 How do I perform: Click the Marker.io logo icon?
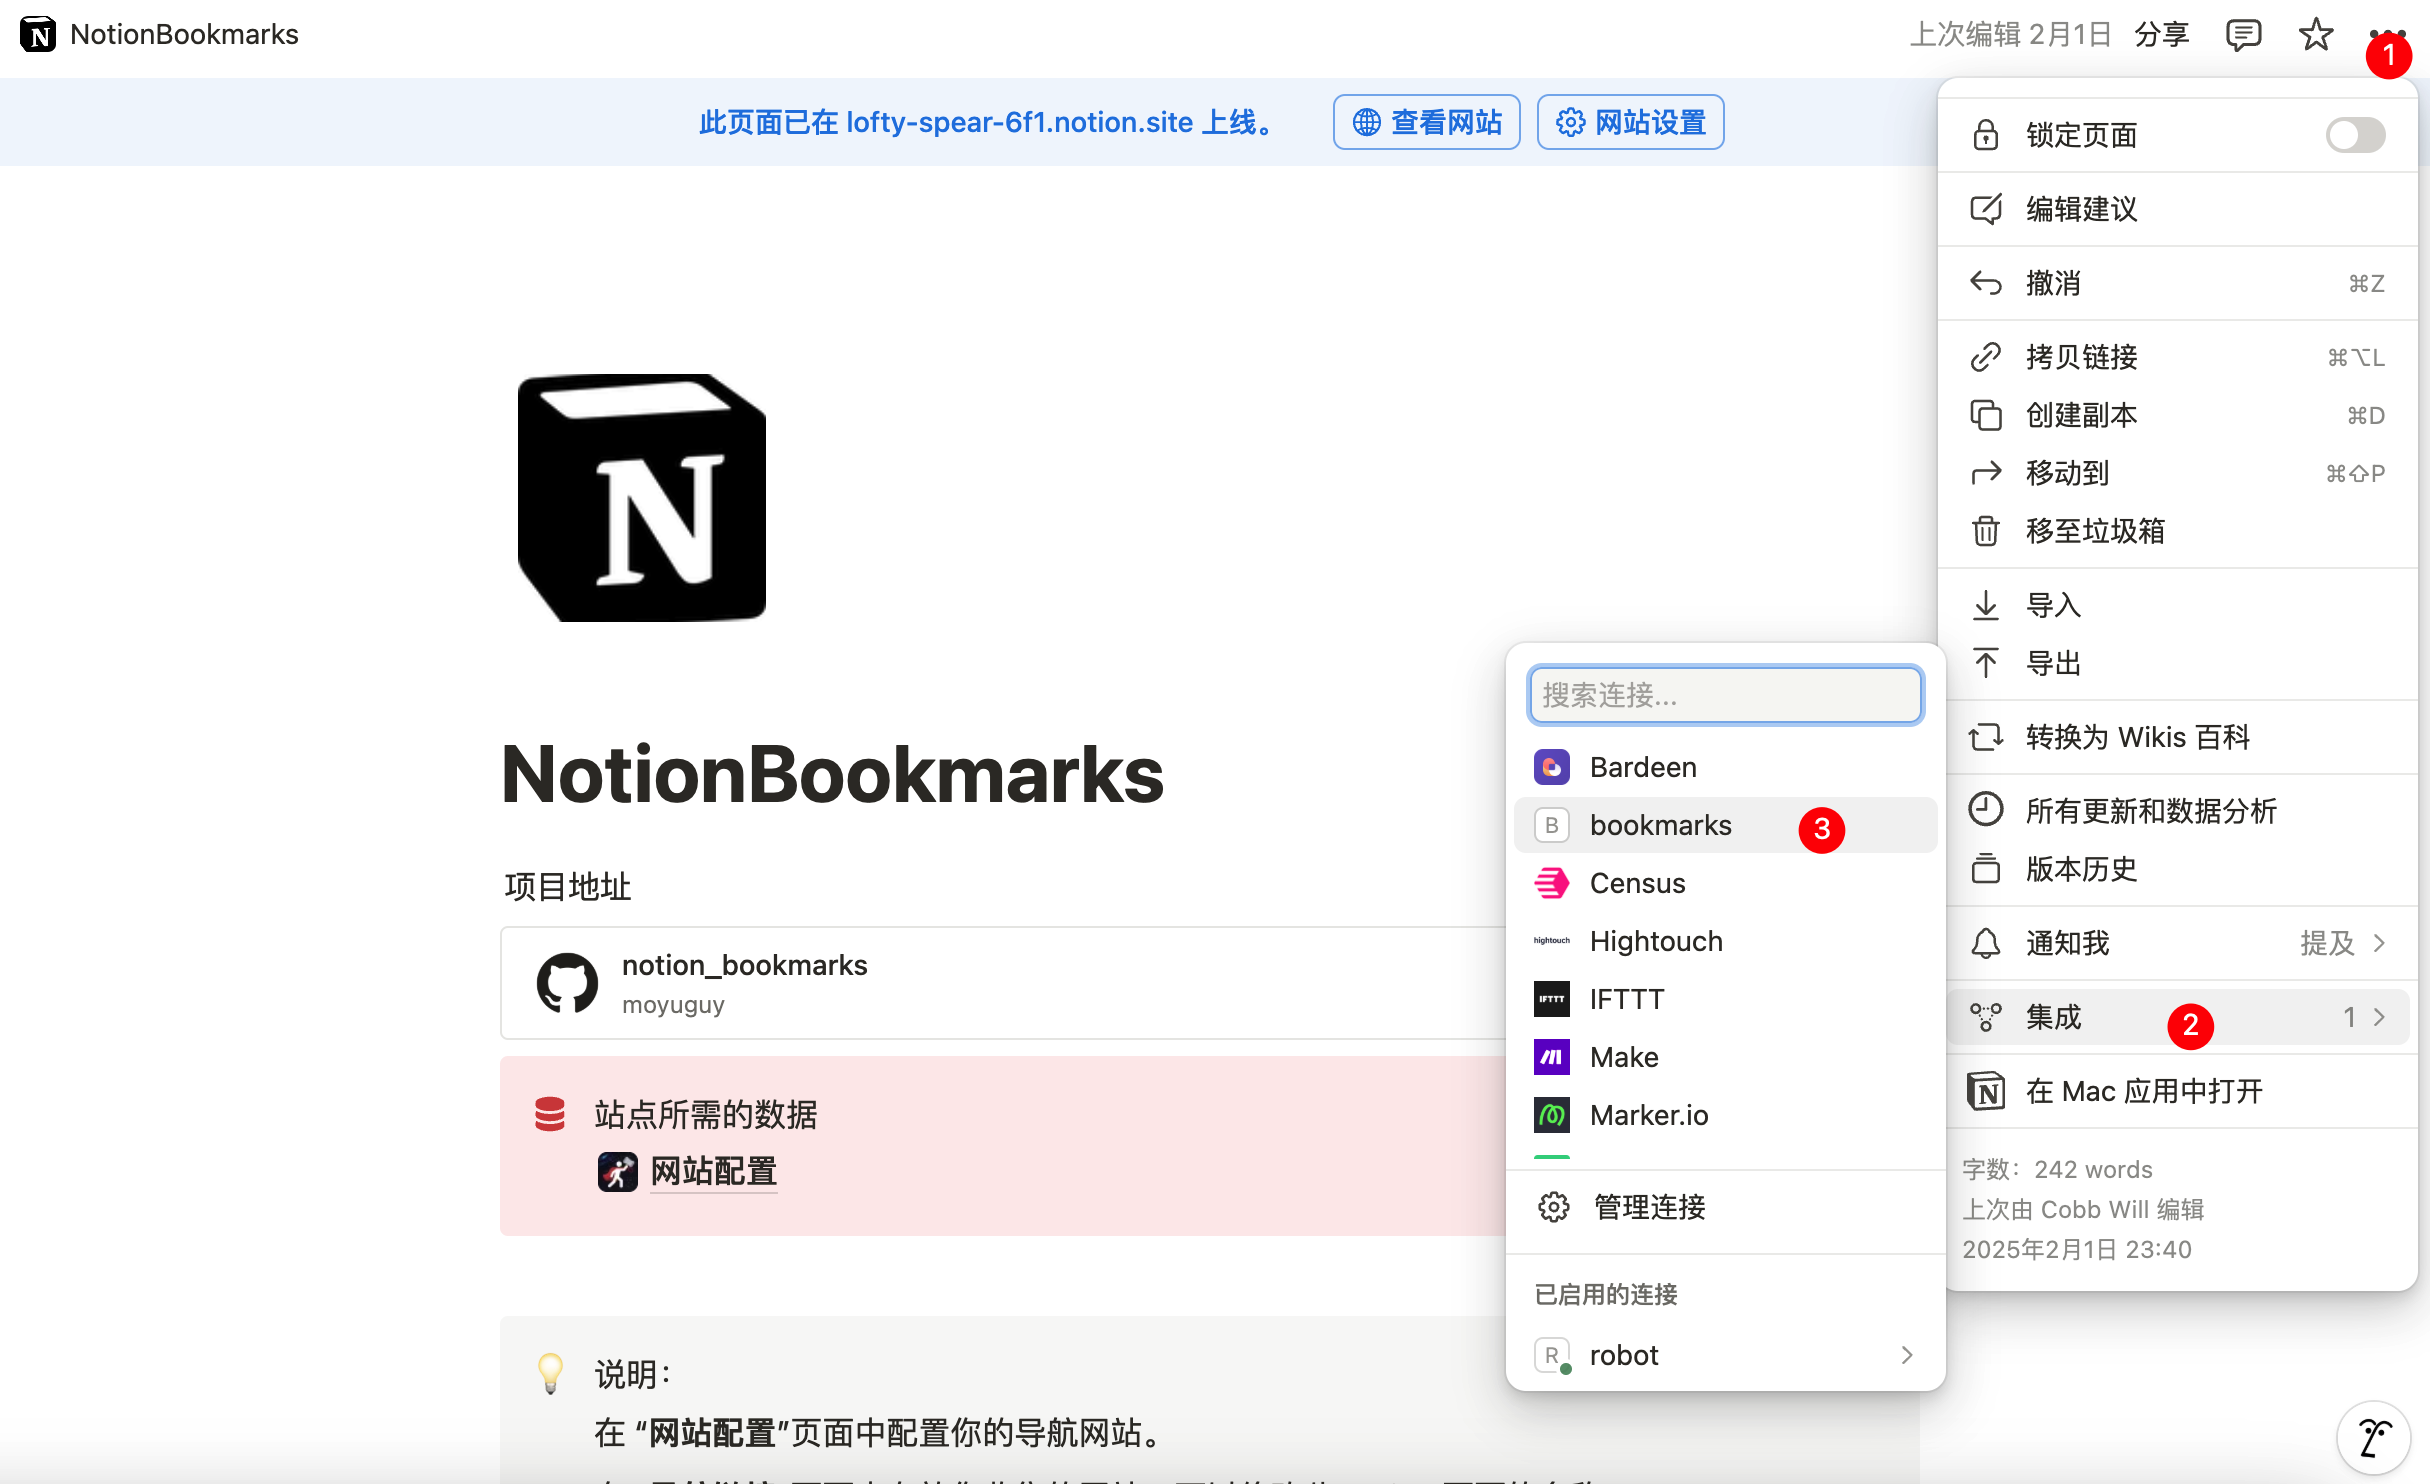(x=1551, y=1115)
